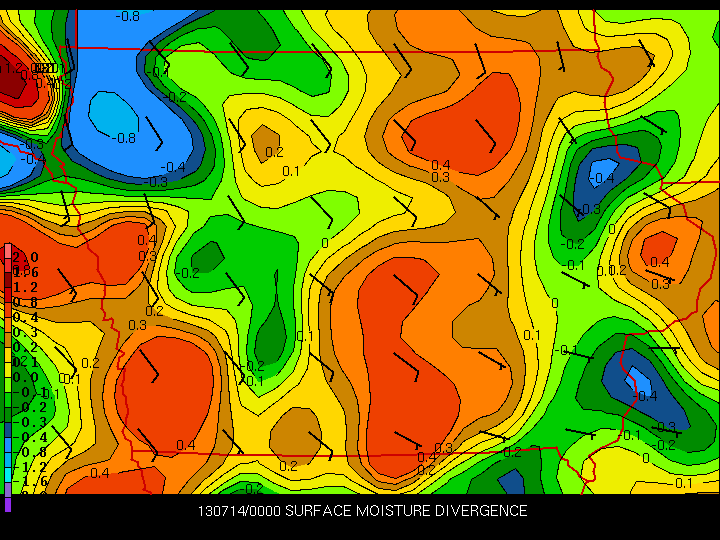Click the 130714/0000 date stamp in caption

239,511
